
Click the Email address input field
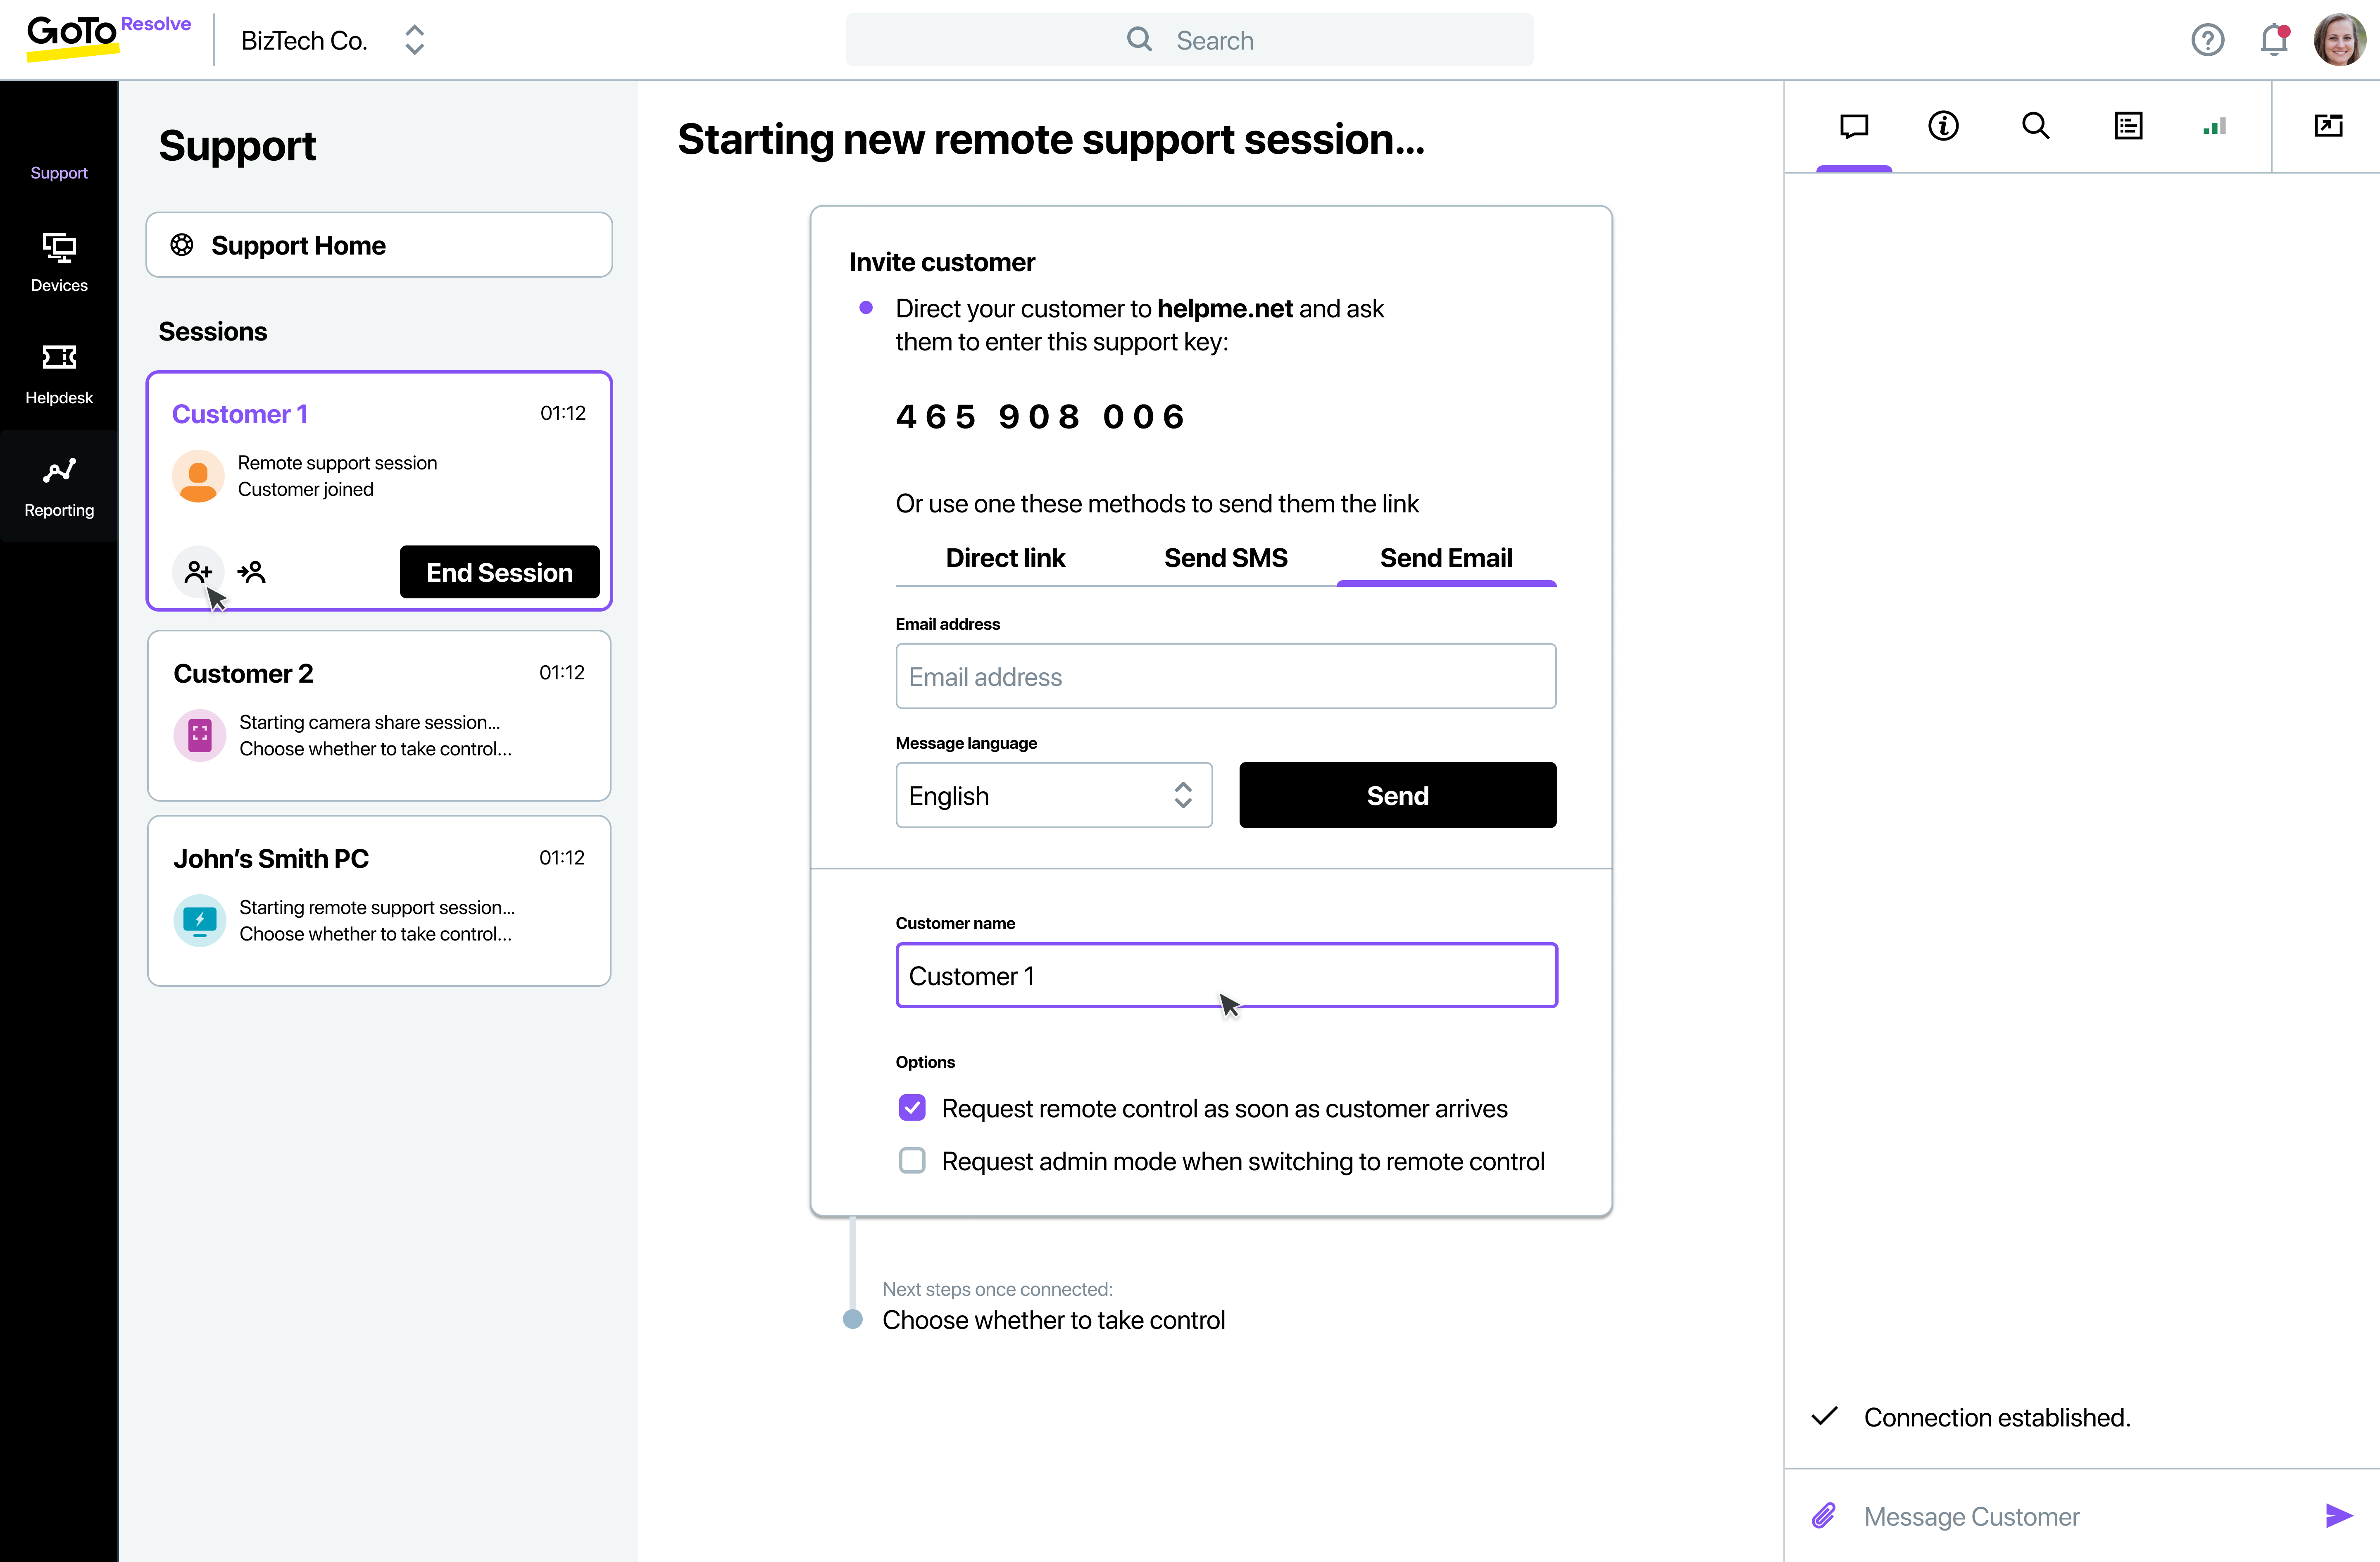[x=1225, y=677]
